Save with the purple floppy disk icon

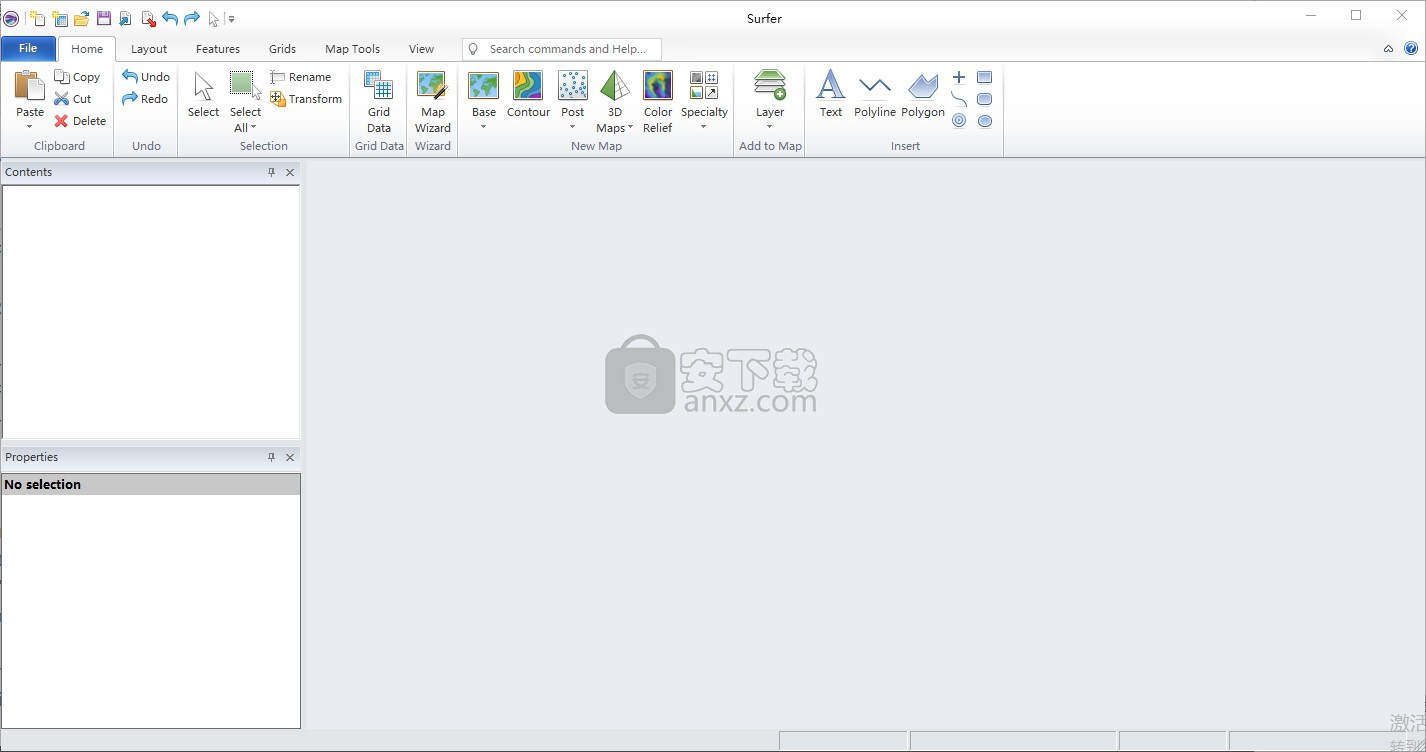tap(104, 18)
